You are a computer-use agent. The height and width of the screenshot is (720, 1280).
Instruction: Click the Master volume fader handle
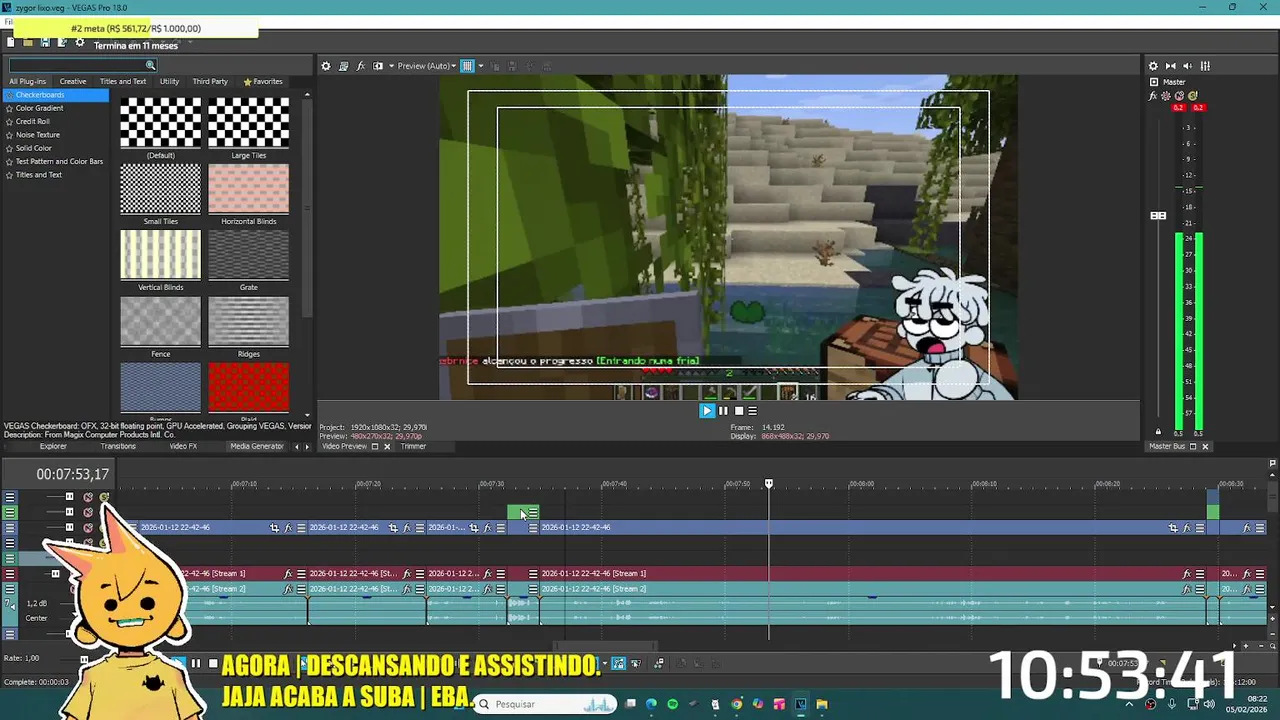[x=1158, y=216]
